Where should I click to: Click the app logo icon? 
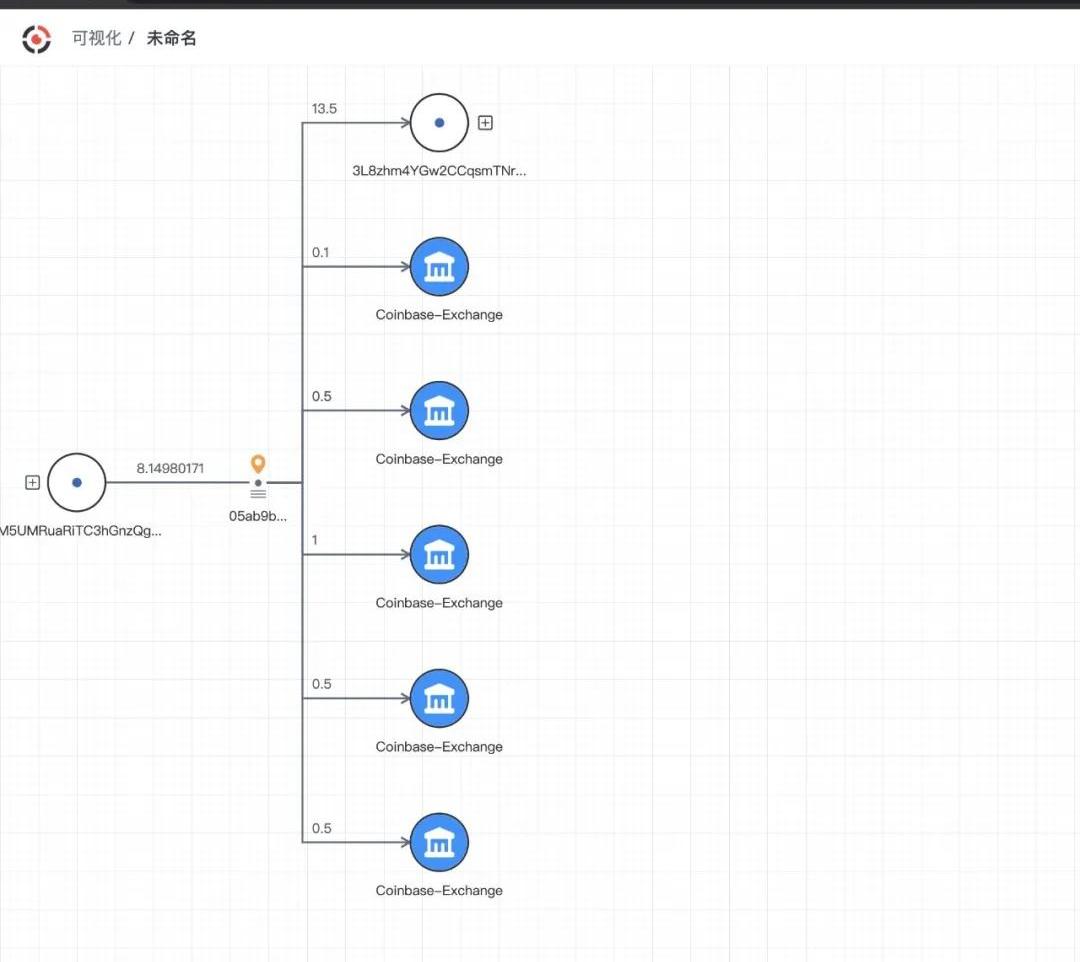click(x=36, y=39)
